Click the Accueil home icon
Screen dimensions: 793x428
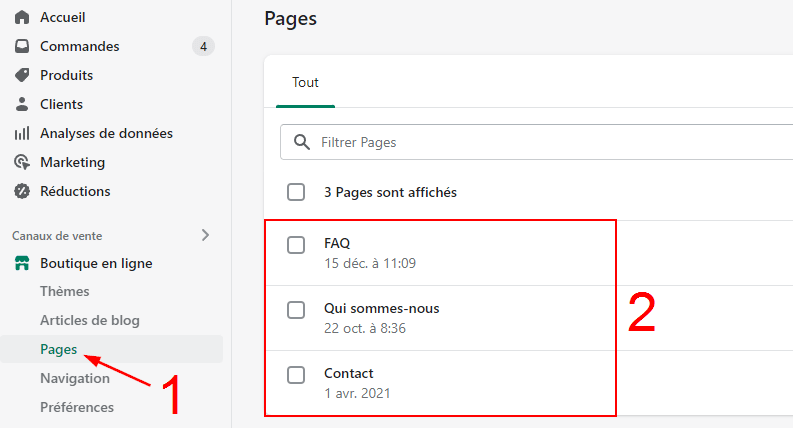(22, 17)
